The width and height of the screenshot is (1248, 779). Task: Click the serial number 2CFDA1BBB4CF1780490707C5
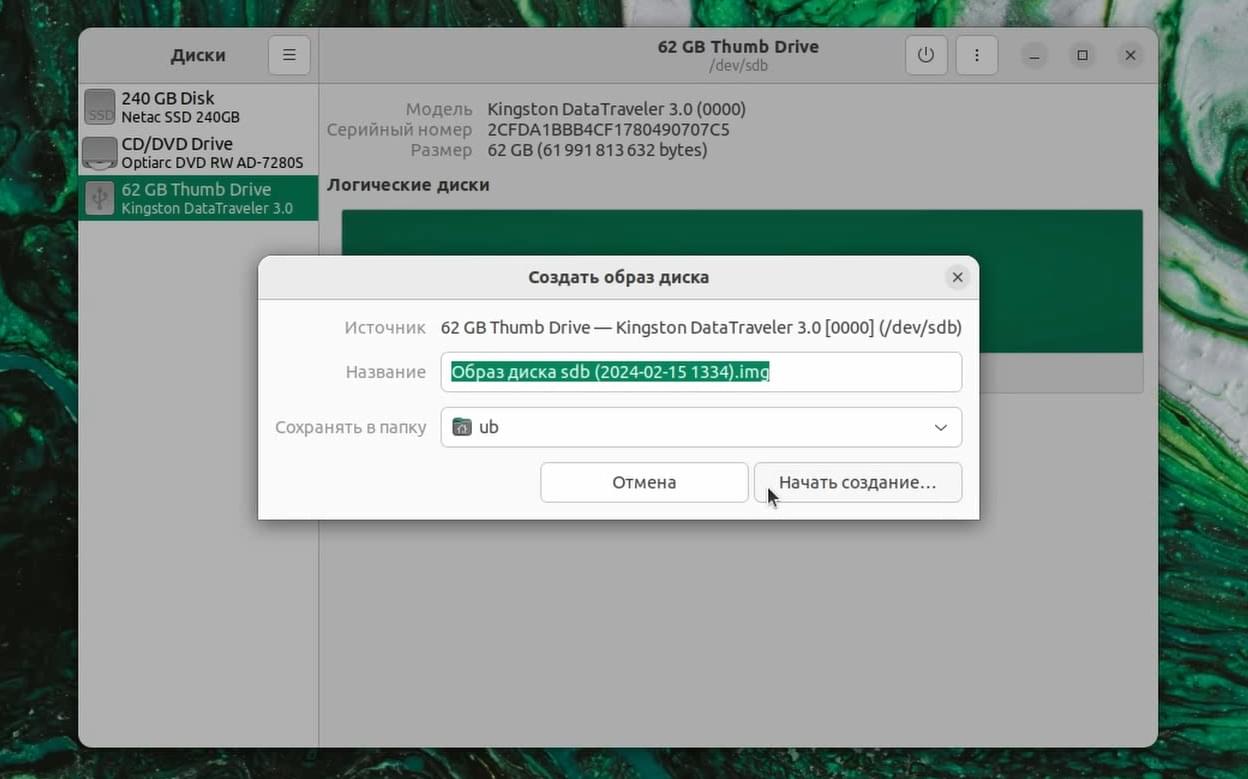tap(608, 130)
